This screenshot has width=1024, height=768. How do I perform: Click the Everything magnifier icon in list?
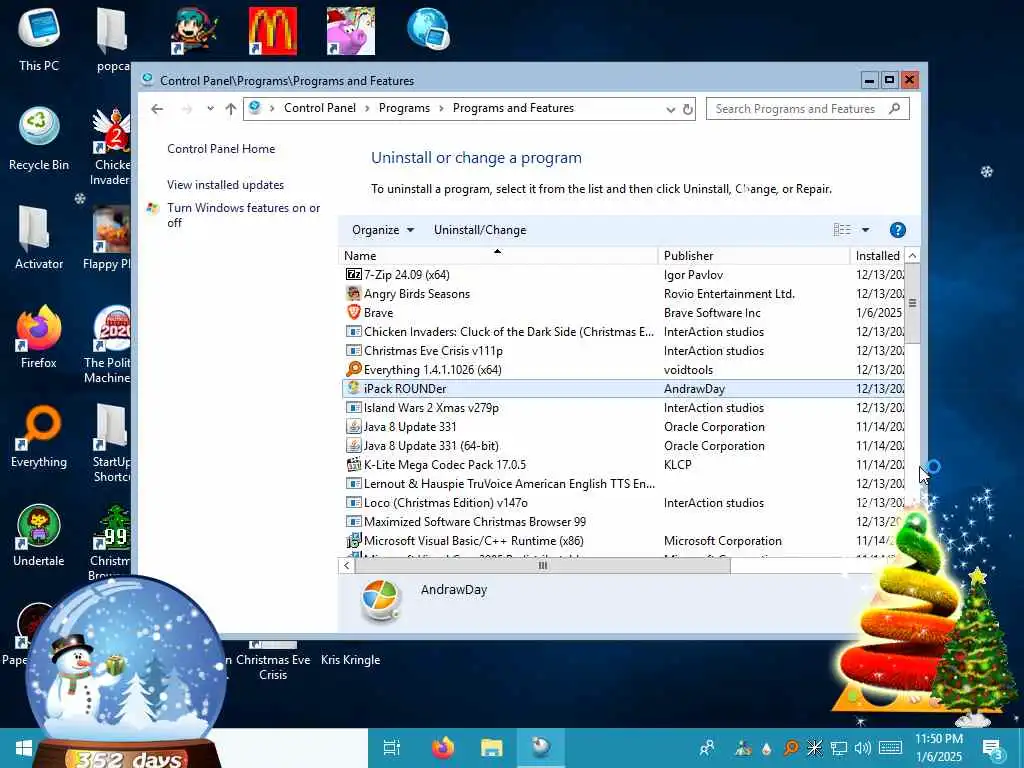tap(353, 369)
